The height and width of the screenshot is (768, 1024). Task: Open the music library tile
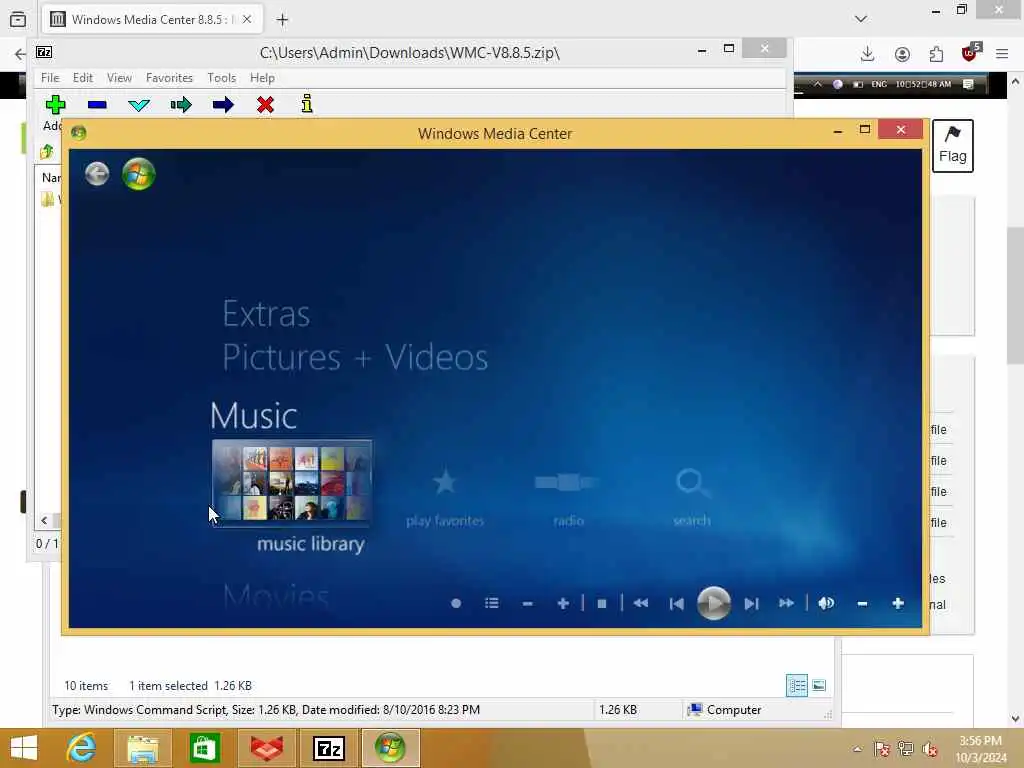pyautogui.click(x=292, y=483)
